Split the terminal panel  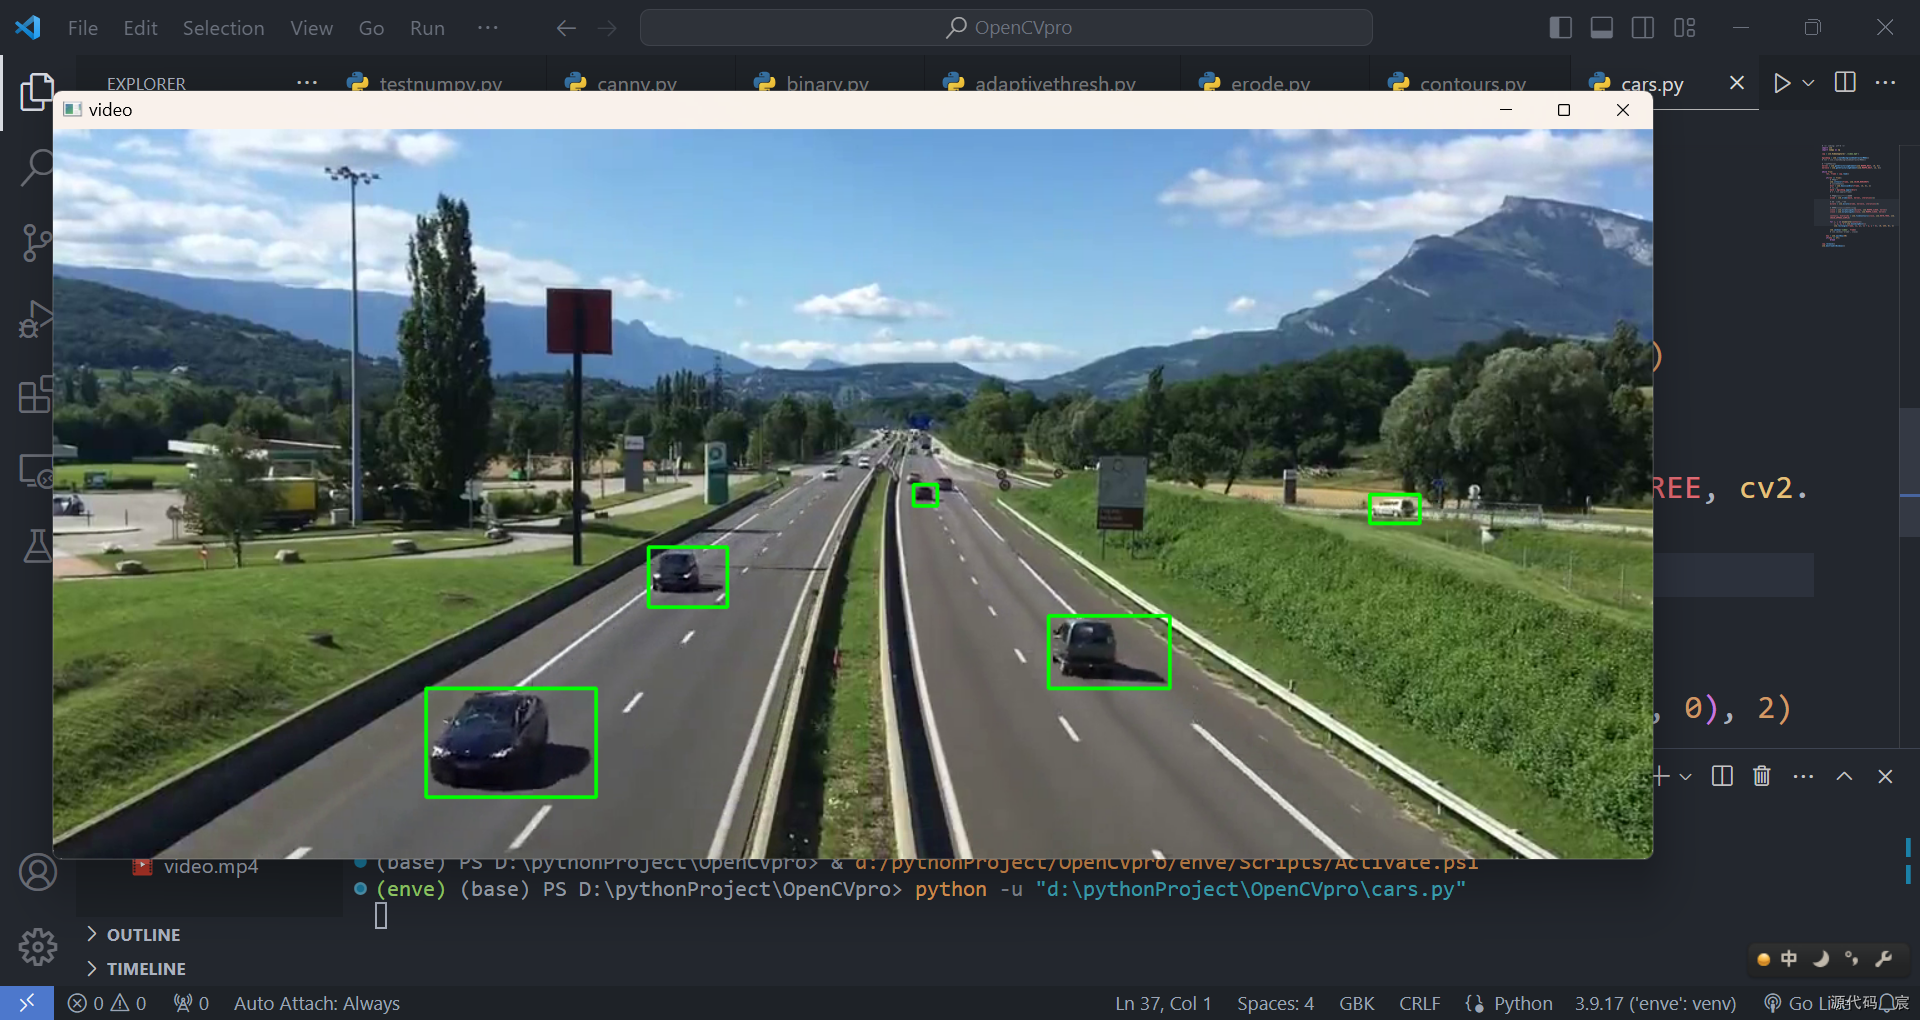(x=1722, y=776)
